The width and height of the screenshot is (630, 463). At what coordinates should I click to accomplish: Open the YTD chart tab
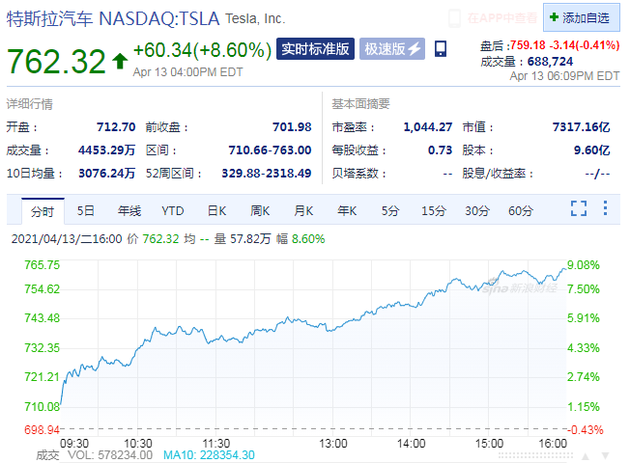tap(173, 211)
